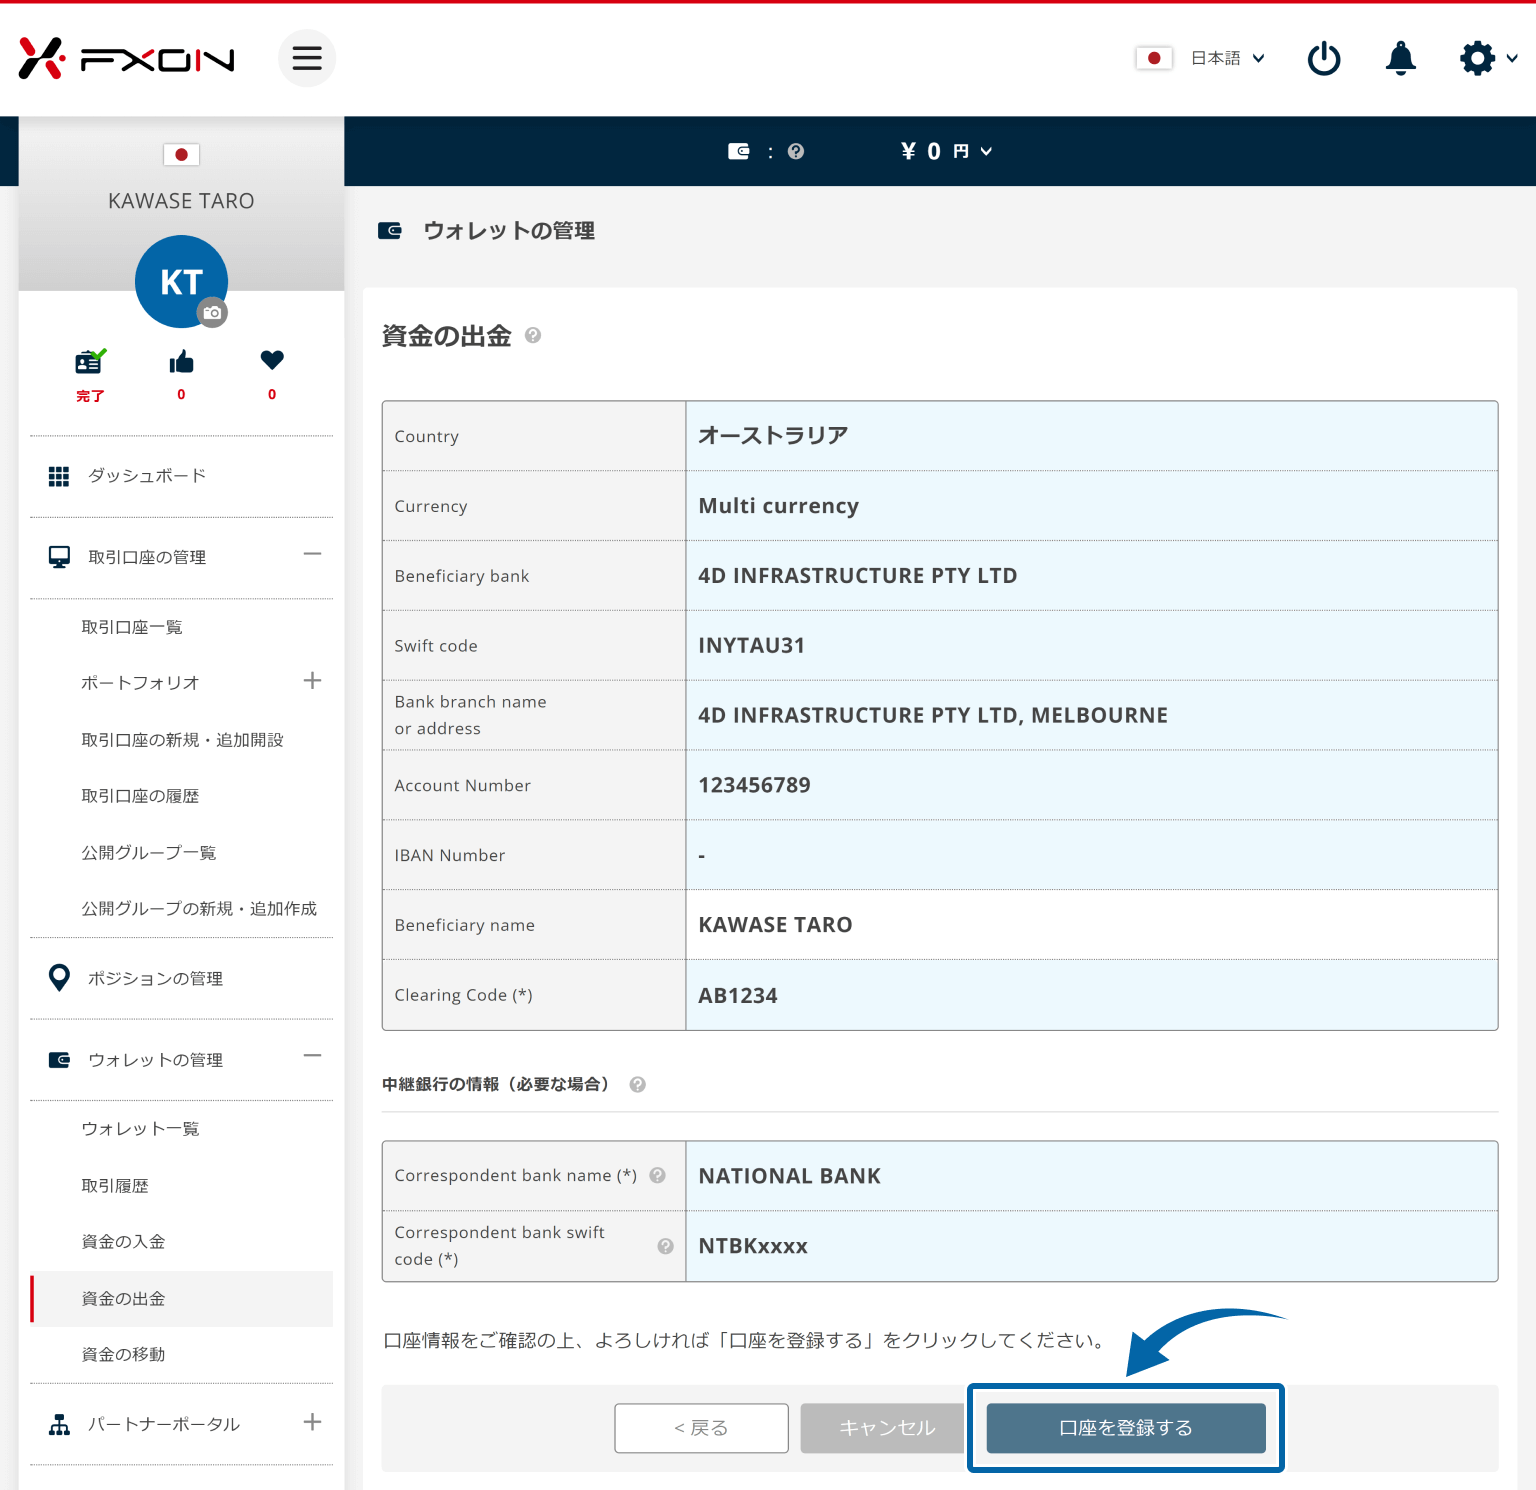Open 資金の移動
The width and height of the screenshot is (1536, 1490).
(123, 1355)
